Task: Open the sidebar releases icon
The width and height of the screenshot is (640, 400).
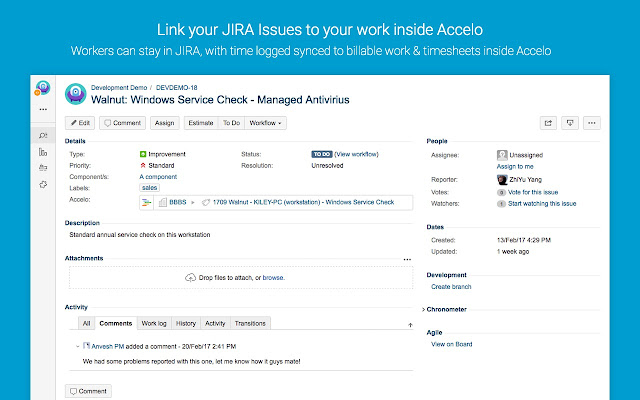Action: point(43,168)
